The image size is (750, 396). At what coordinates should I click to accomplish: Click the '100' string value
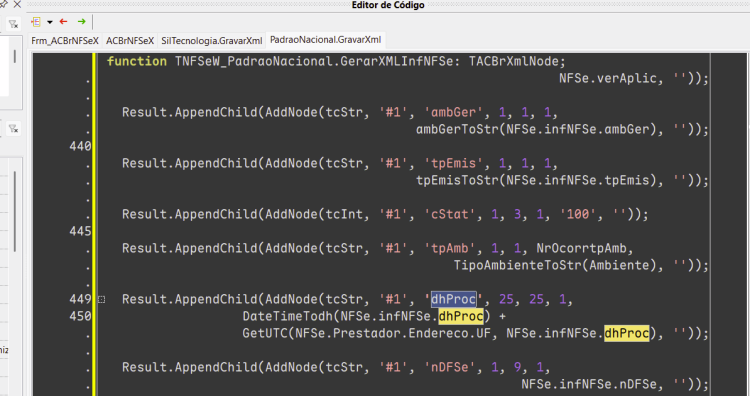[578, 214]
